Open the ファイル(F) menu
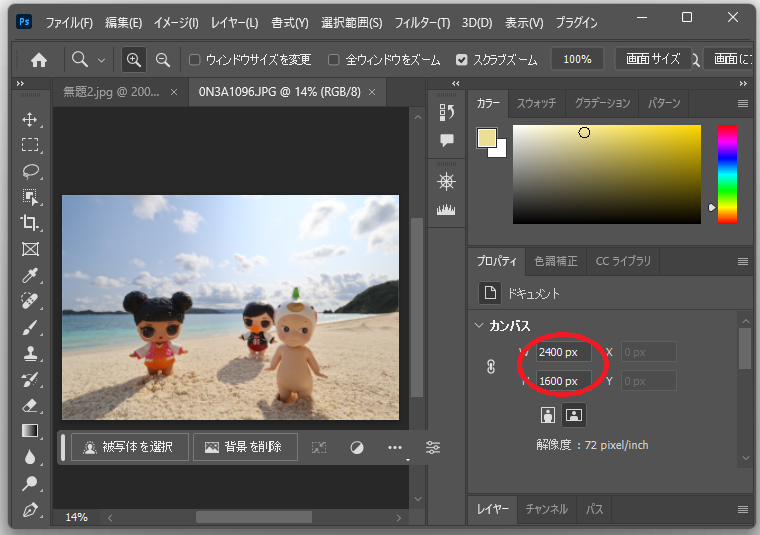 pyautogui.click(x=69, y=23)
